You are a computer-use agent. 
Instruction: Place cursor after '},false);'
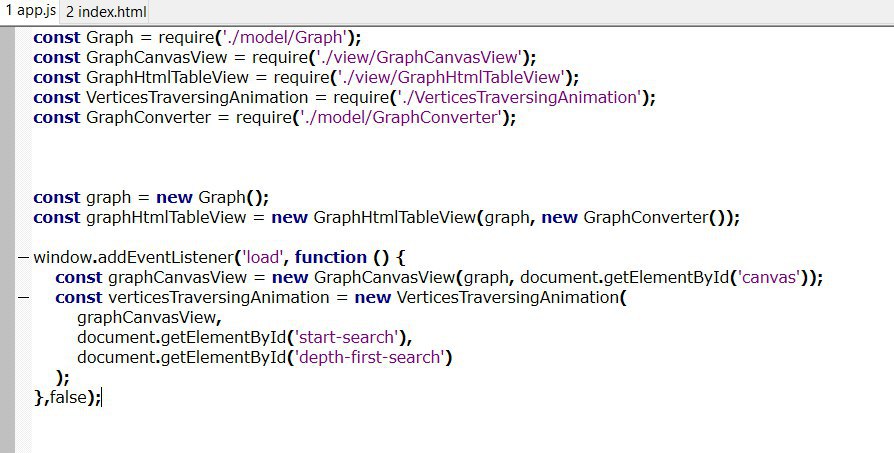(101, 398)
